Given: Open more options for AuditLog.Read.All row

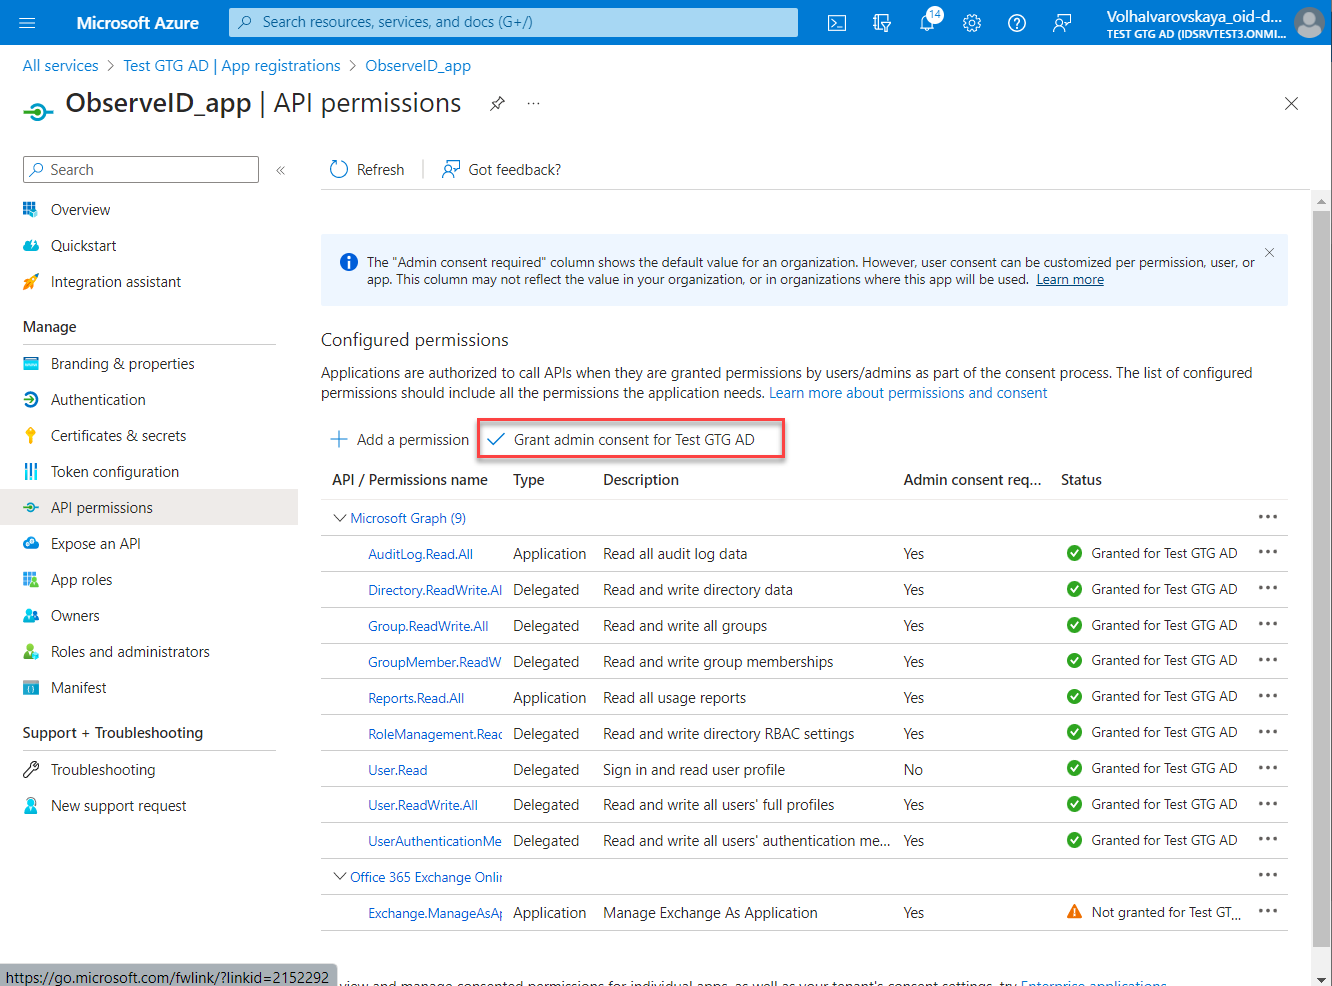Looking at the screenshot, I should click(x=1268, y=553).
